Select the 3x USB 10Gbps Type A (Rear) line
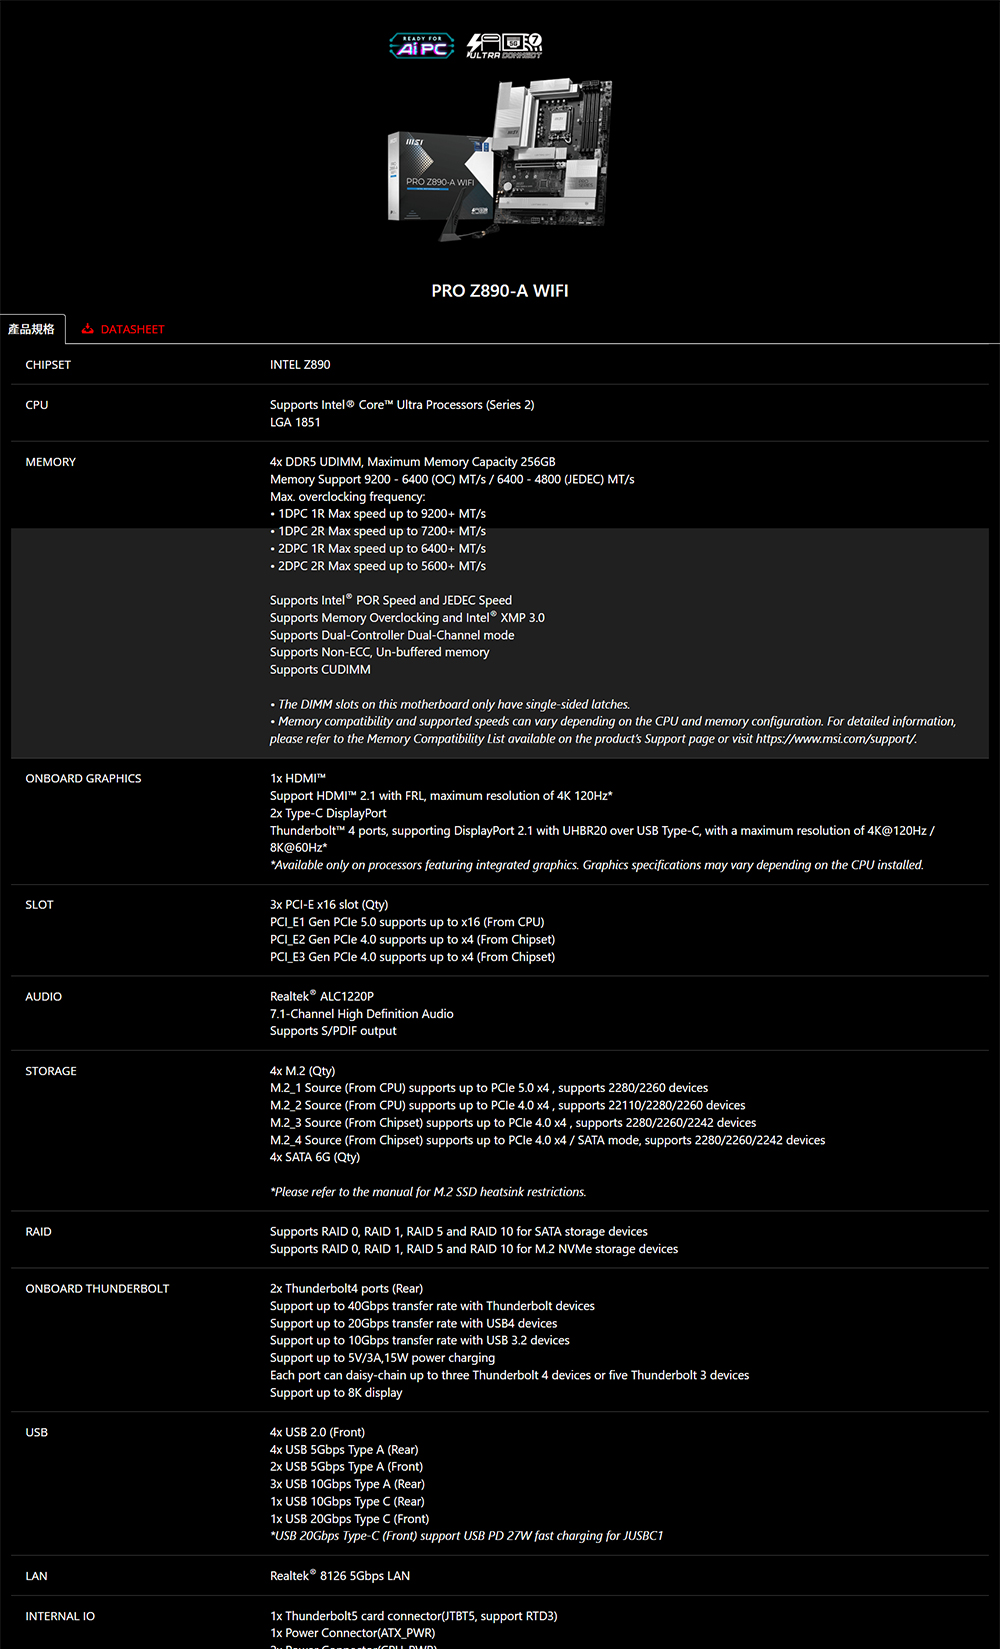Viewport: 1000px width, 1649px height. 347,1484
